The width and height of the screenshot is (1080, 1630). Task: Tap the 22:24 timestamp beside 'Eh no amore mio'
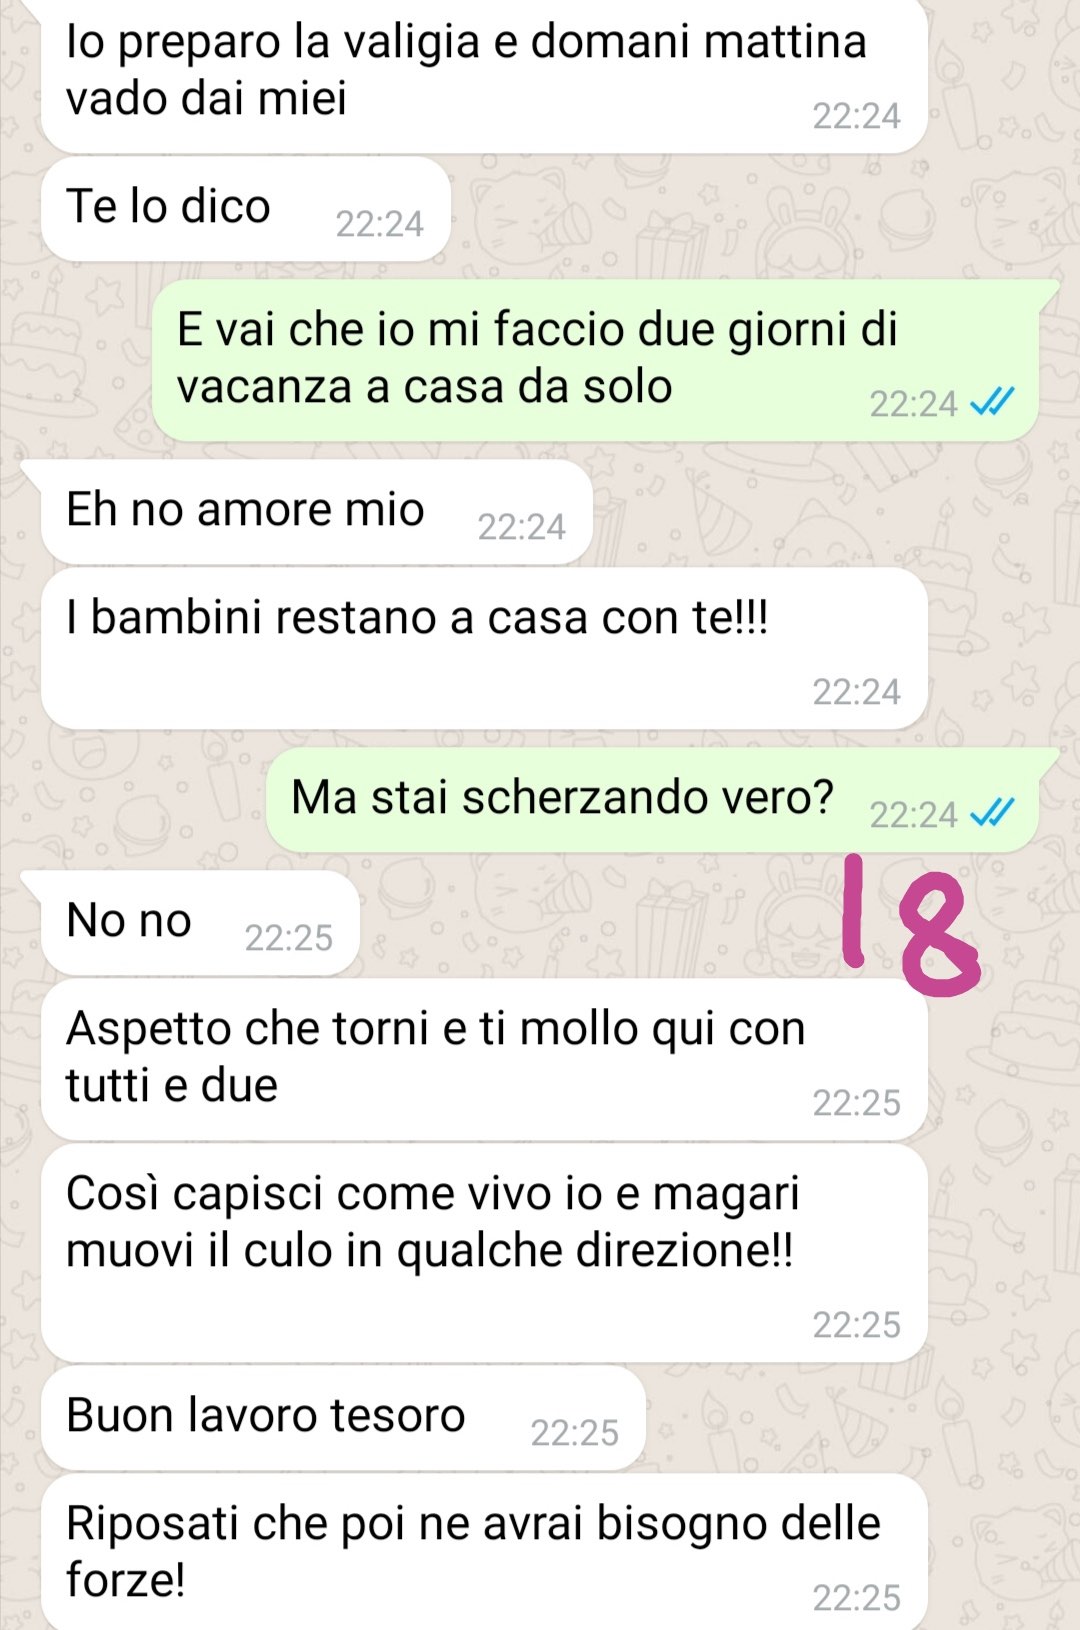pyautogui.click(x=521, y=527)
